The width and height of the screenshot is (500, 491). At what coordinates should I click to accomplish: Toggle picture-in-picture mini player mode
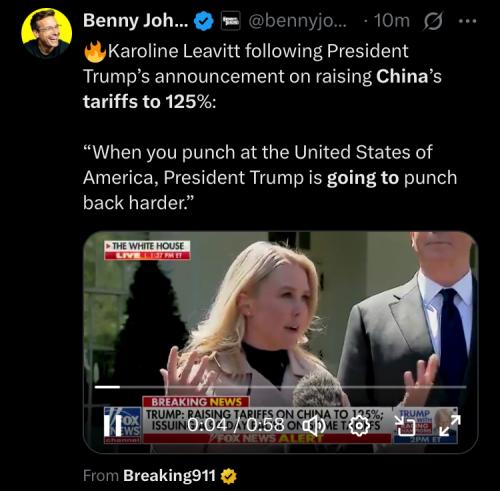(405, 426)
